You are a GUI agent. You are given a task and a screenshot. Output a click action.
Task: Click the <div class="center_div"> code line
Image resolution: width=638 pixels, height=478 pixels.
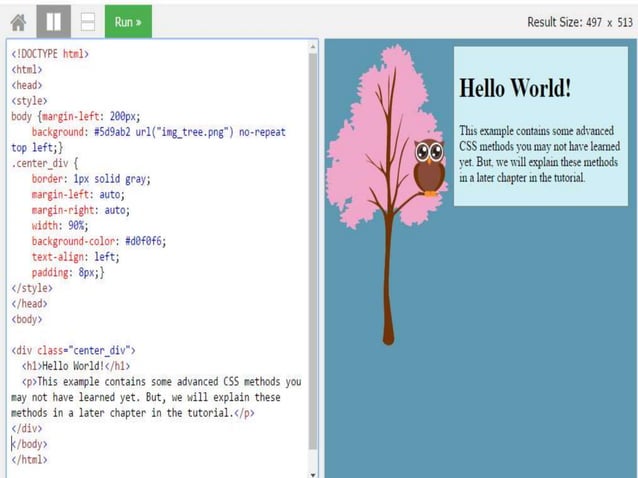73,350
